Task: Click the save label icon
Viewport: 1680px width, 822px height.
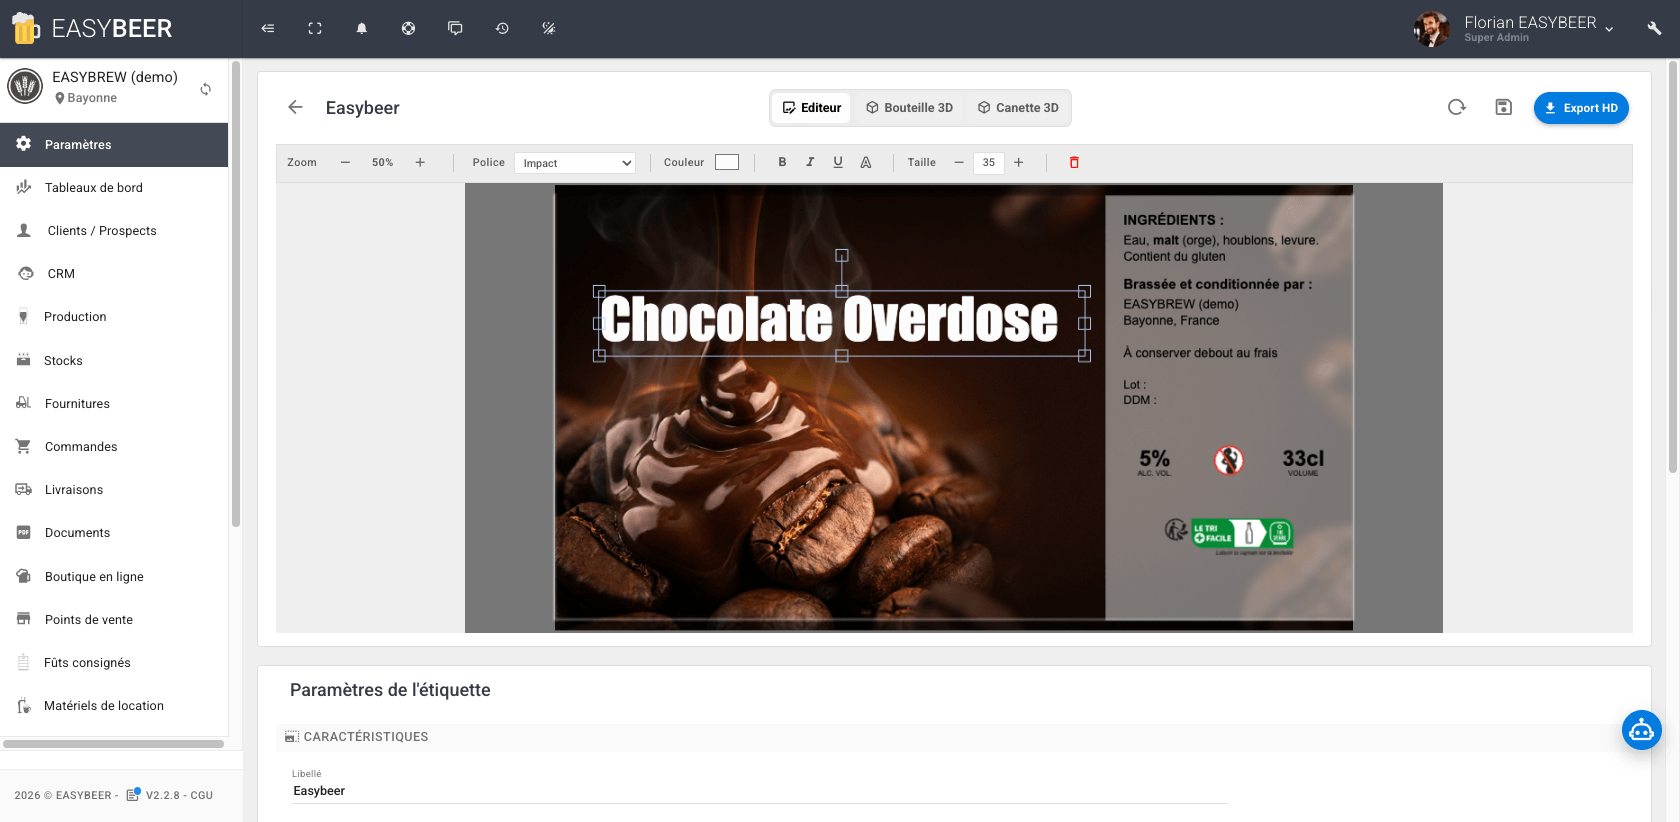Action: click(x=1503, y=107)
